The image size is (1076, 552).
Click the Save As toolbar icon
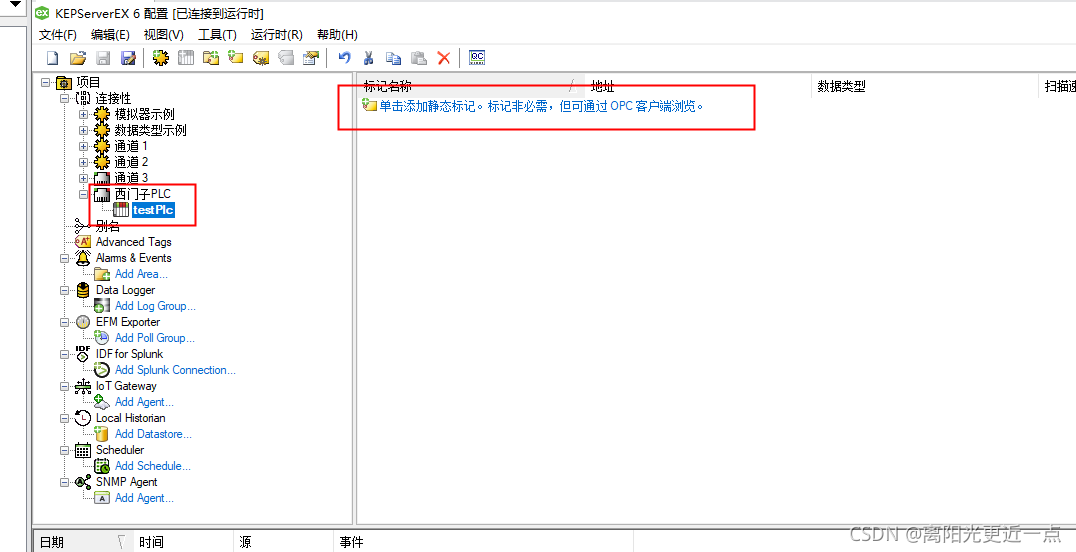coord(128,58)
